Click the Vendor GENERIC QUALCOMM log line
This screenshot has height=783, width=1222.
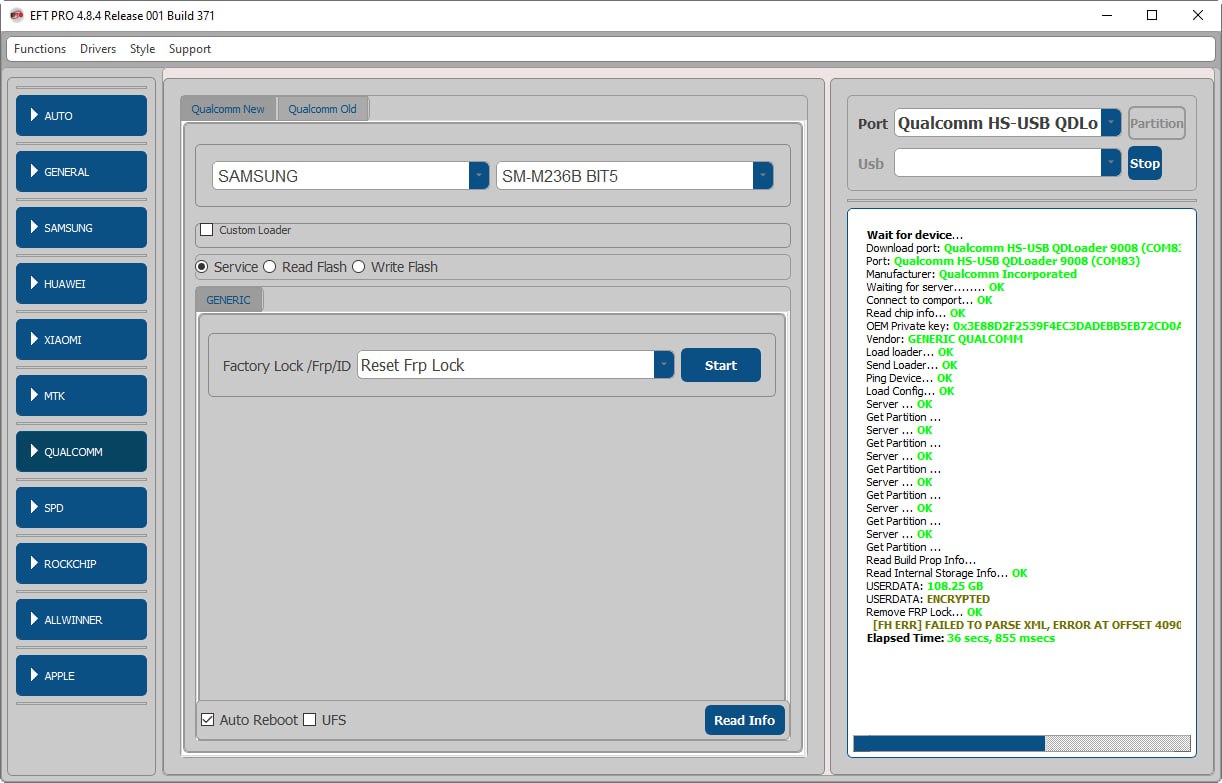944,339
